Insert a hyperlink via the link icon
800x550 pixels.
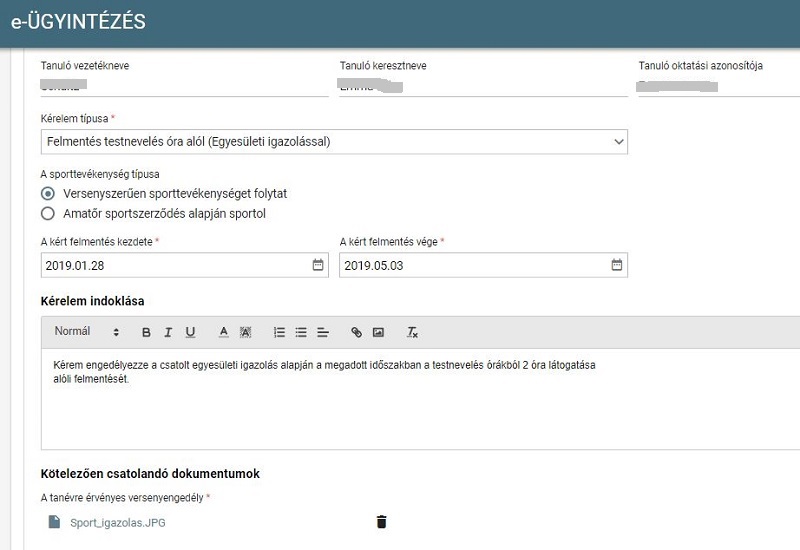[356, 332]
